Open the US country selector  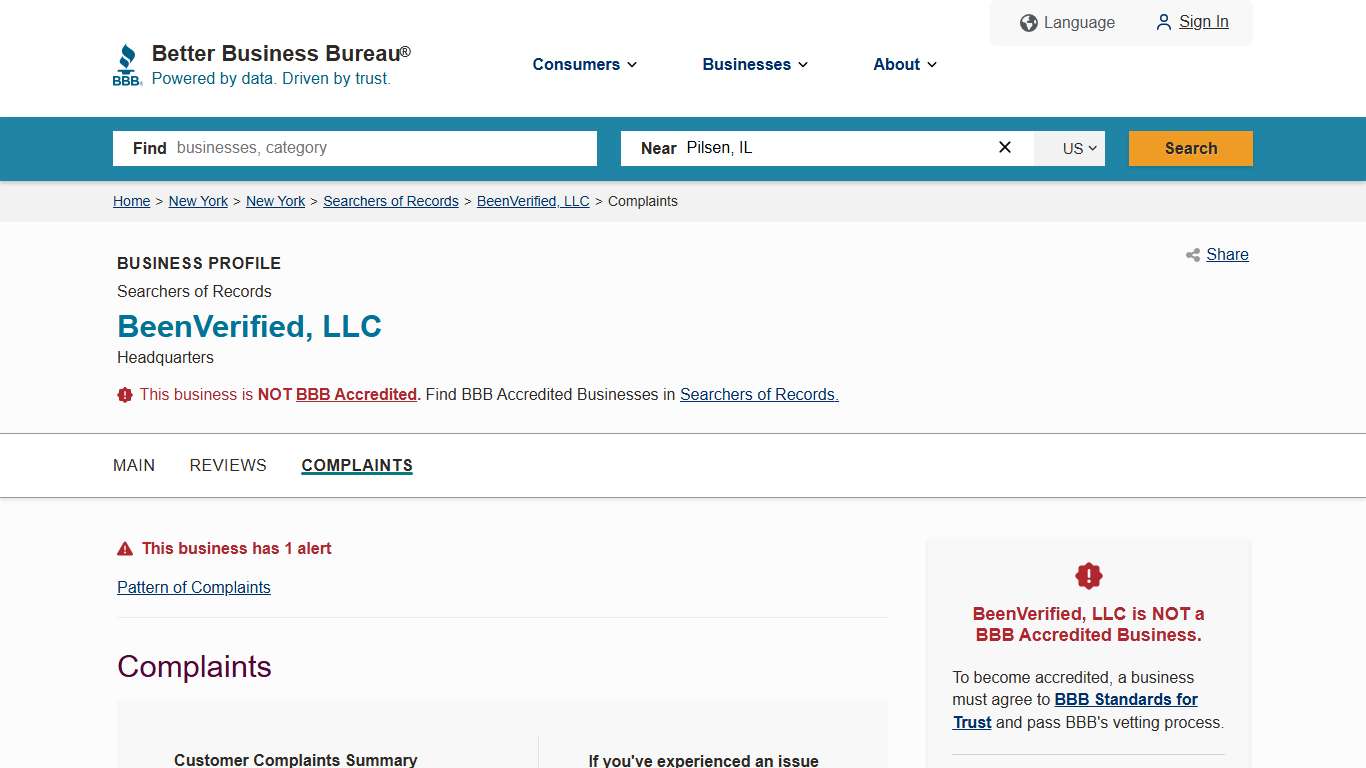click(x=1069, y=148)
